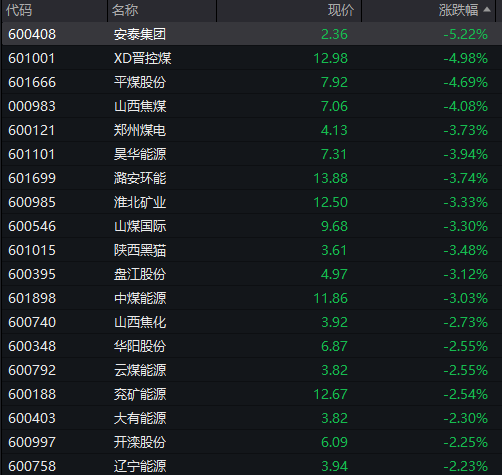Open stock 辽宁能源
This screenshot has width=502, height=475.
(x=140, y=466)
